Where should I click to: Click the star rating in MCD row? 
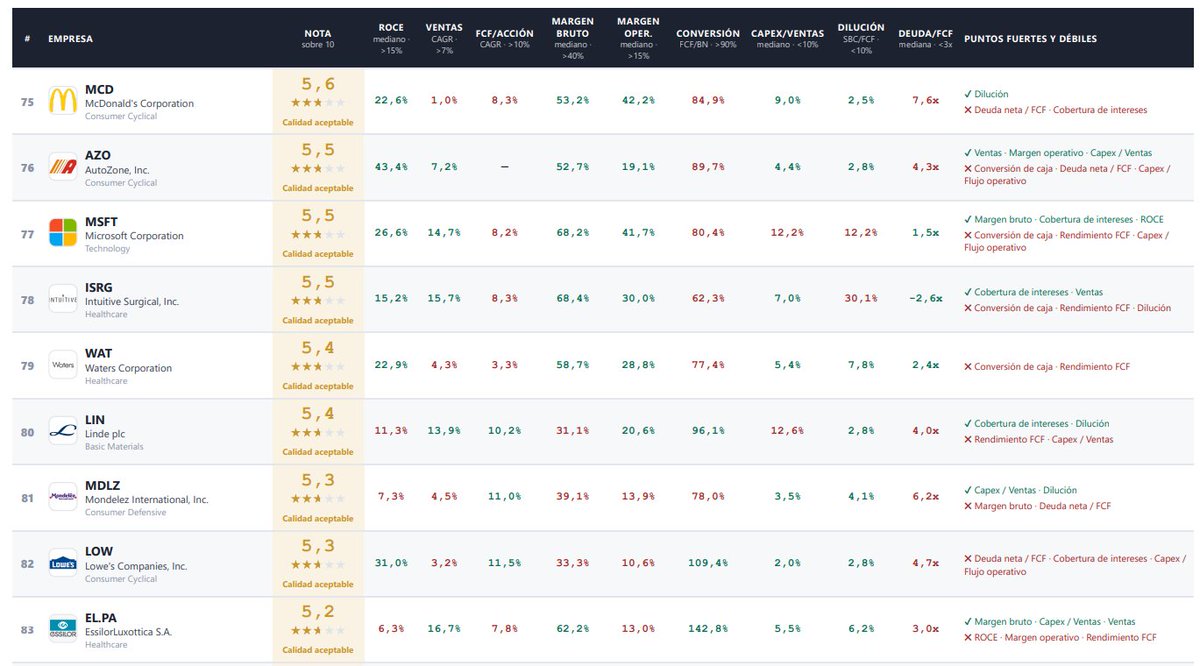point(318,103)
